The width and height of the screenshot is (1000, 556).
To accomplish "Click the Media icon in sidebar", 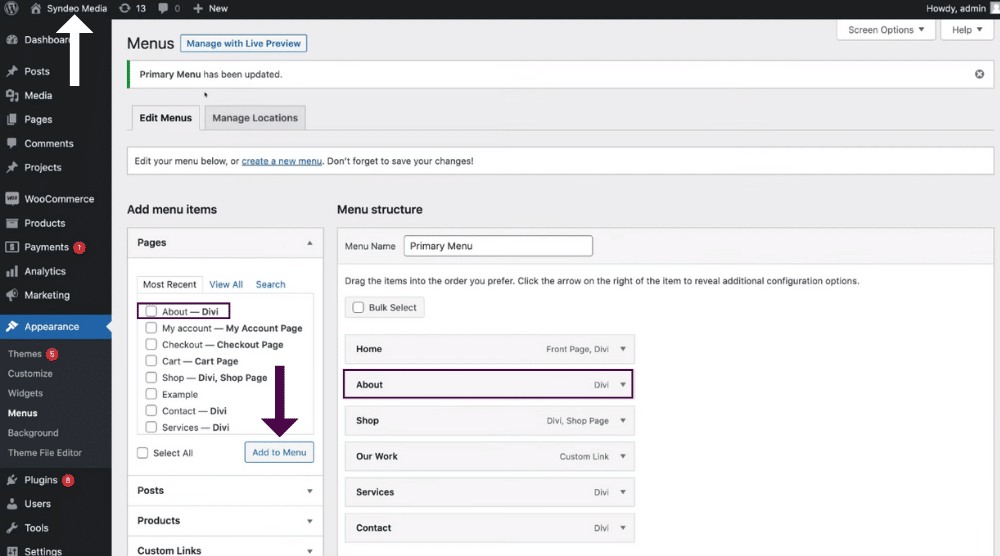I will (12, 95).
